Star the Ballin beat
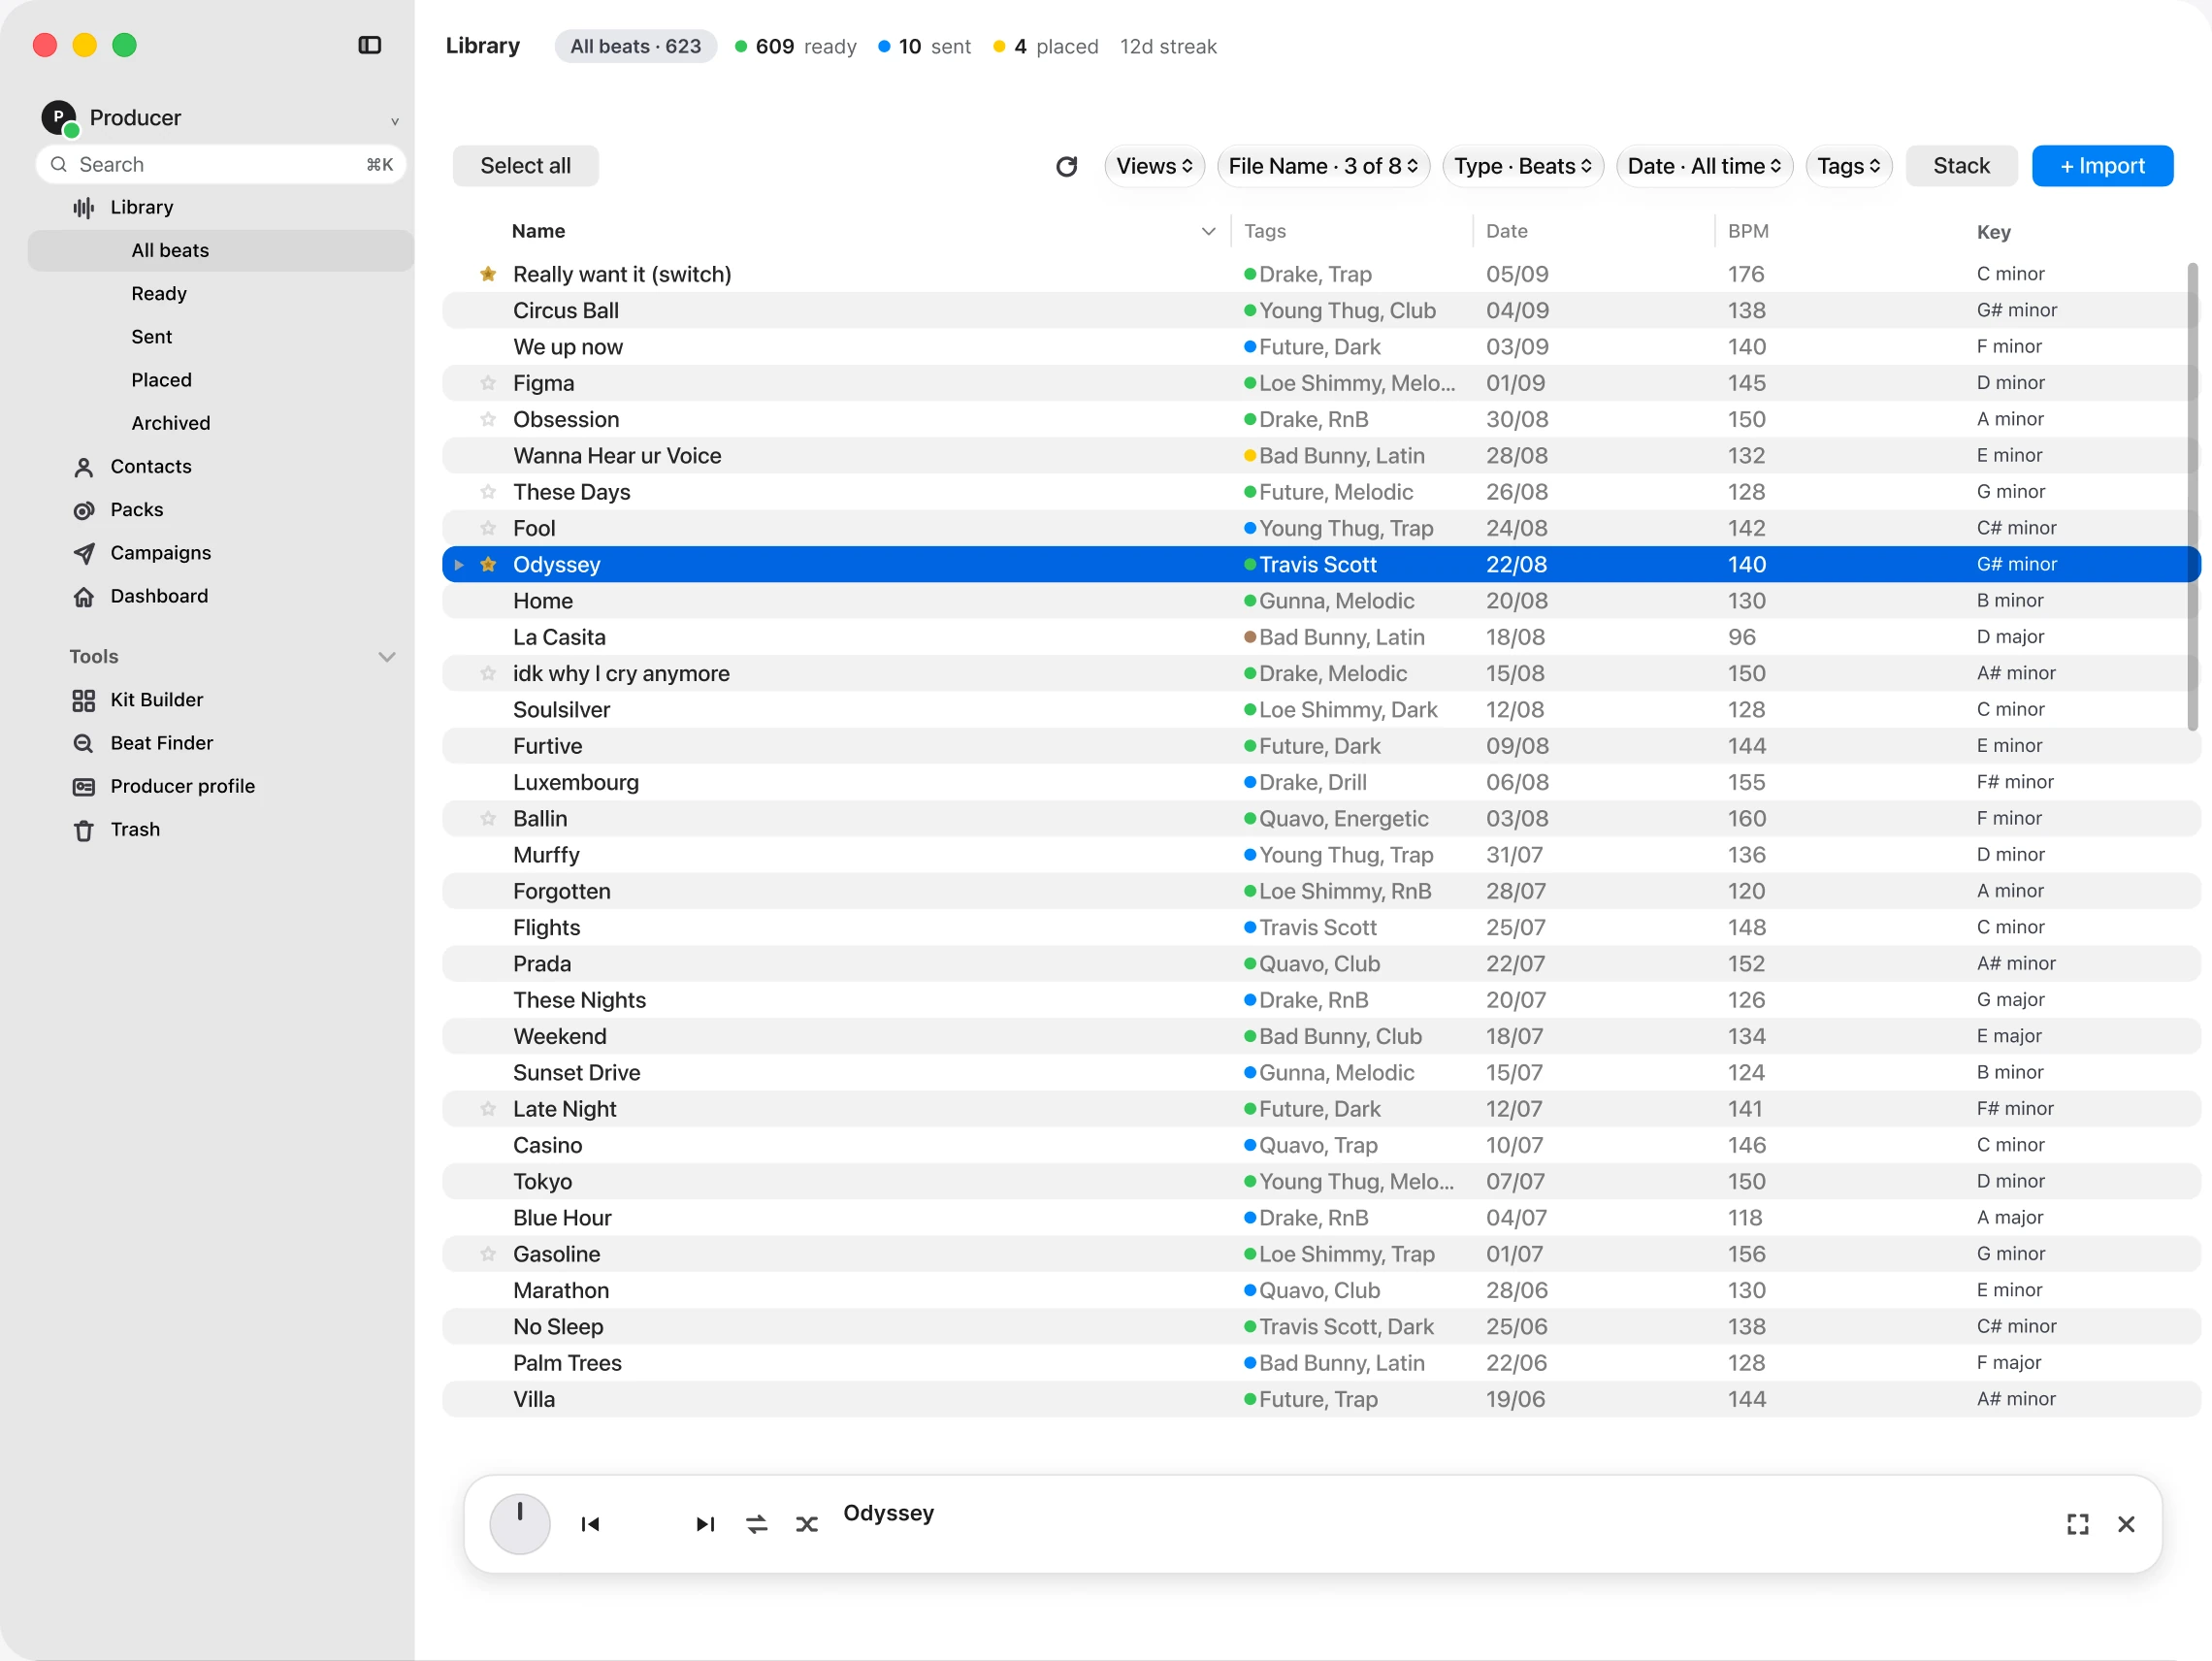2212x1661 pixels. click(488, 818)
